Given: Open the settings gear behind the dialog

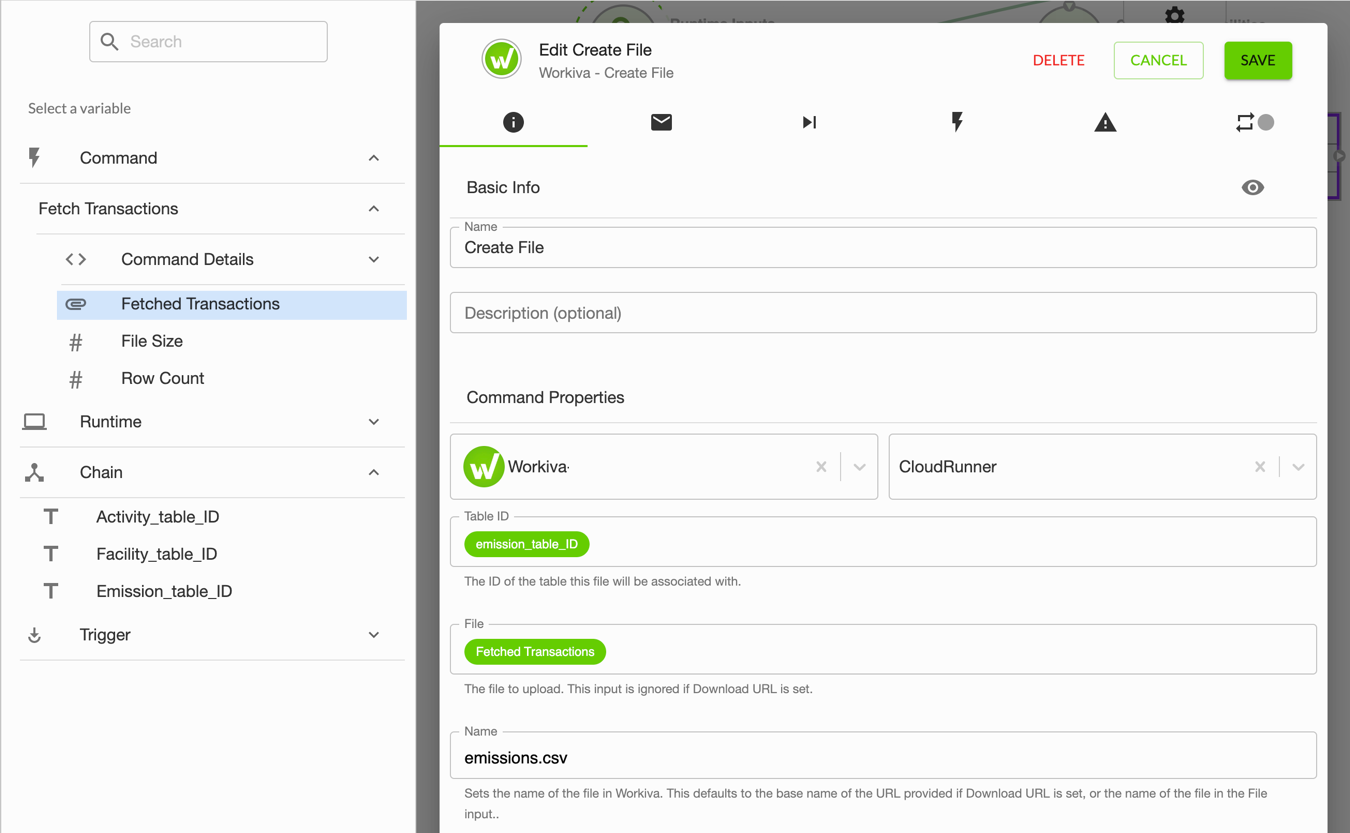Looking at the screenshot, I should [1175, 14].
